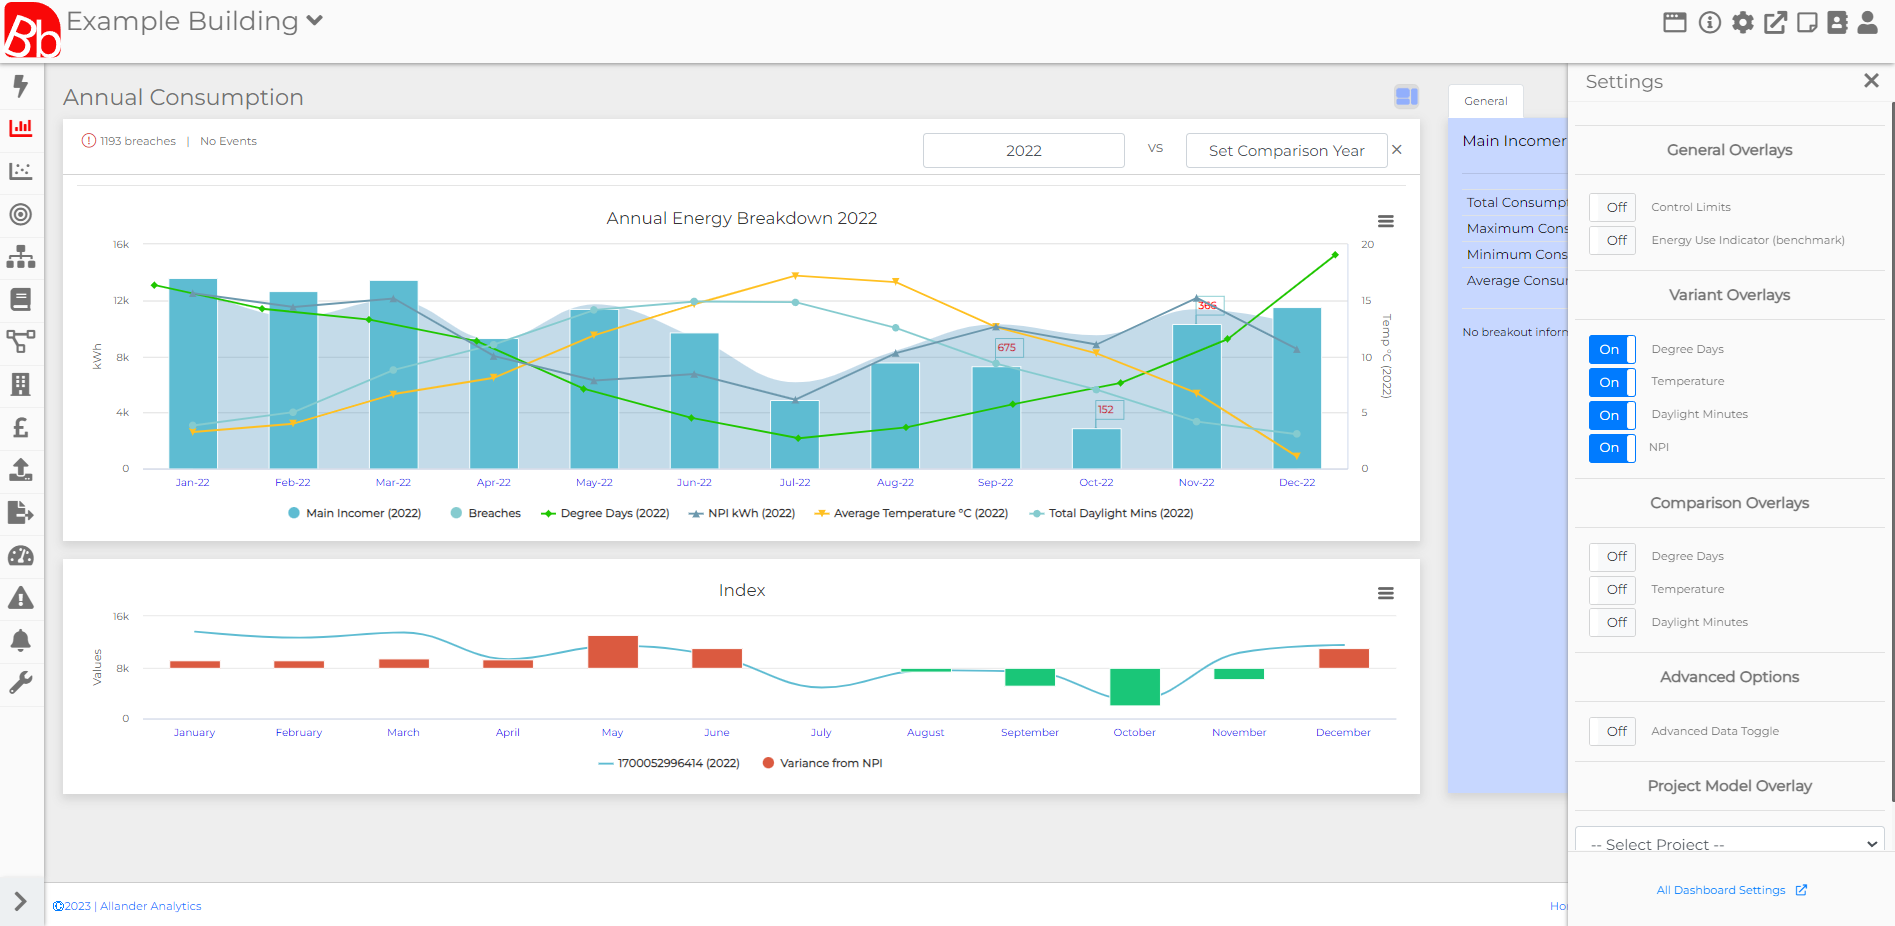
Task: Click the info circle icon at top right
Action: click(1710, 22)
